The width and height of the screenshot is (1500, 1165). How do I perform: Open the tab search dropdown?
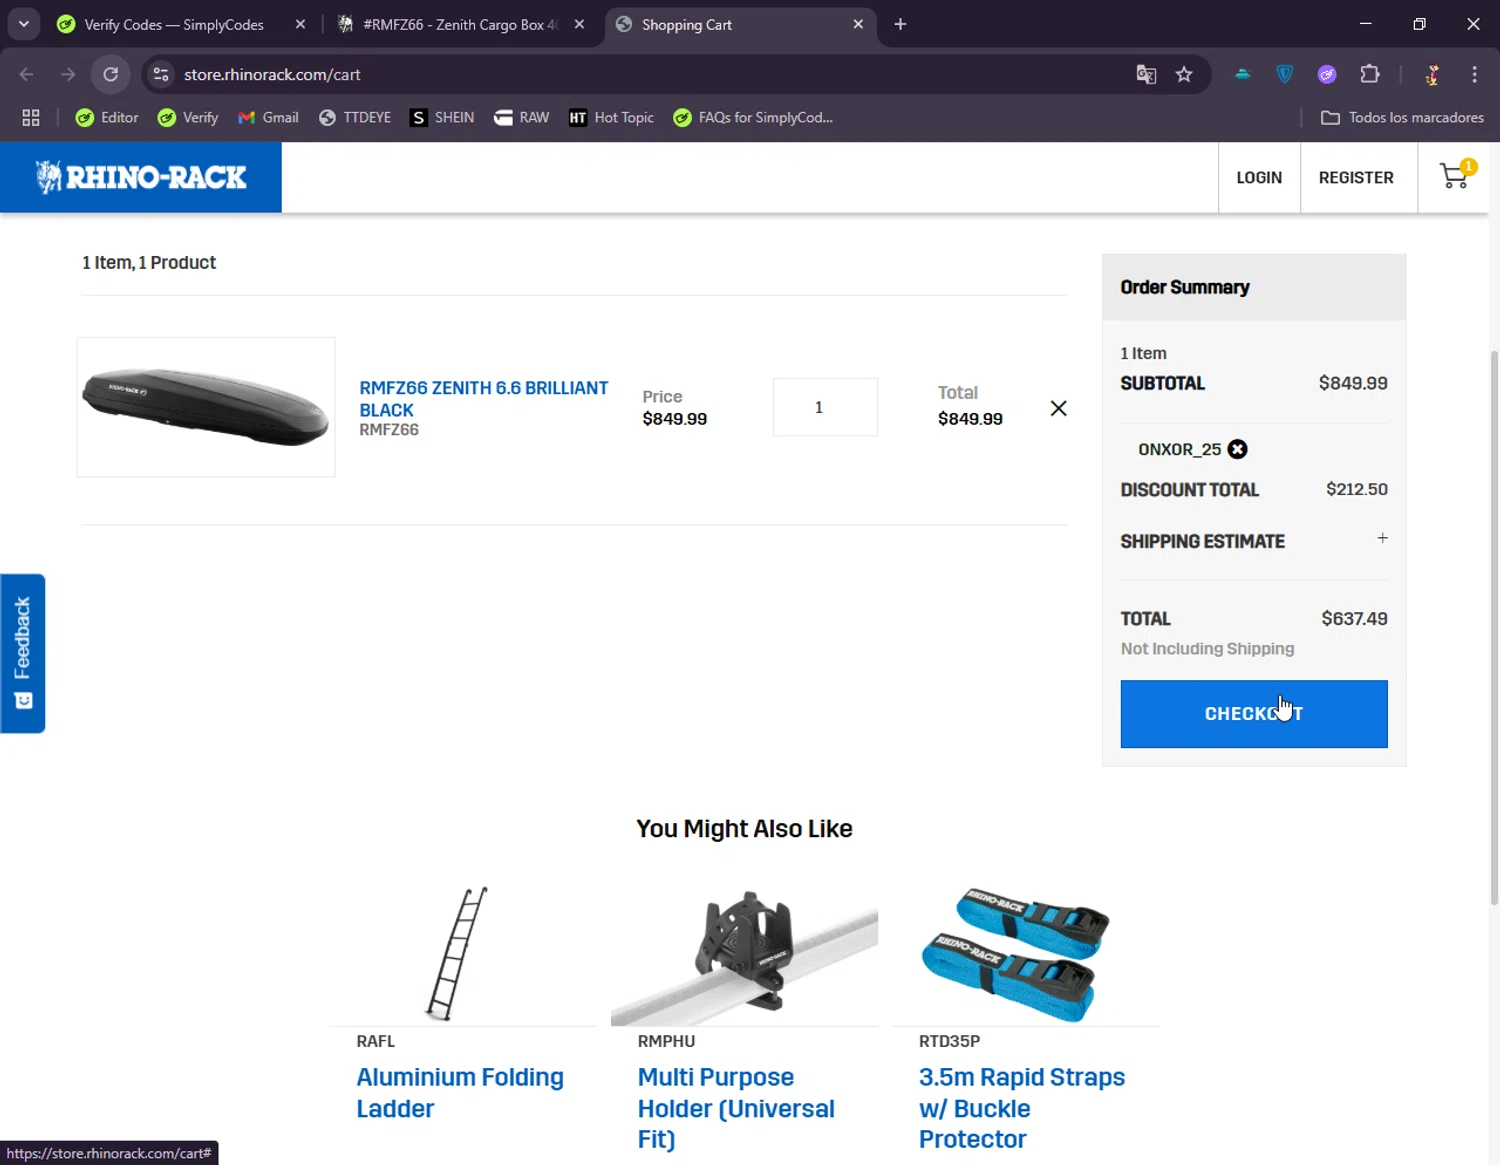[x=23, y=24]
